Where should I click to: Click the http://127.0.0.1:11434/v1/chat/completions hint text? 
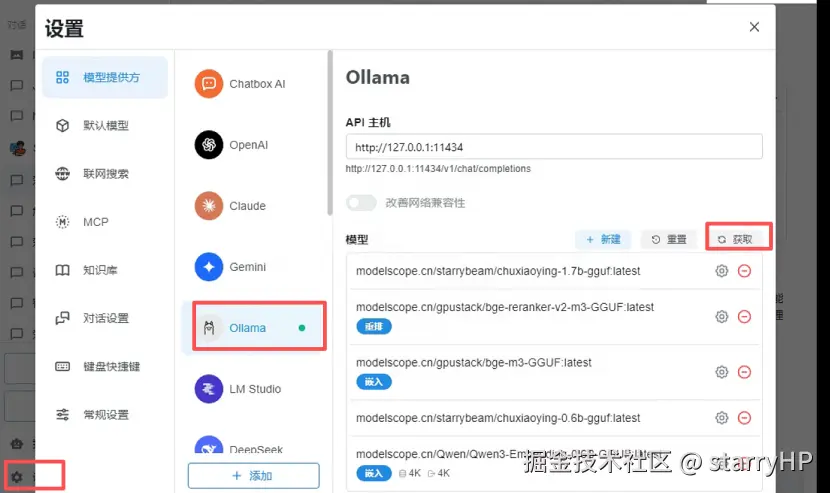coord(438,169)
